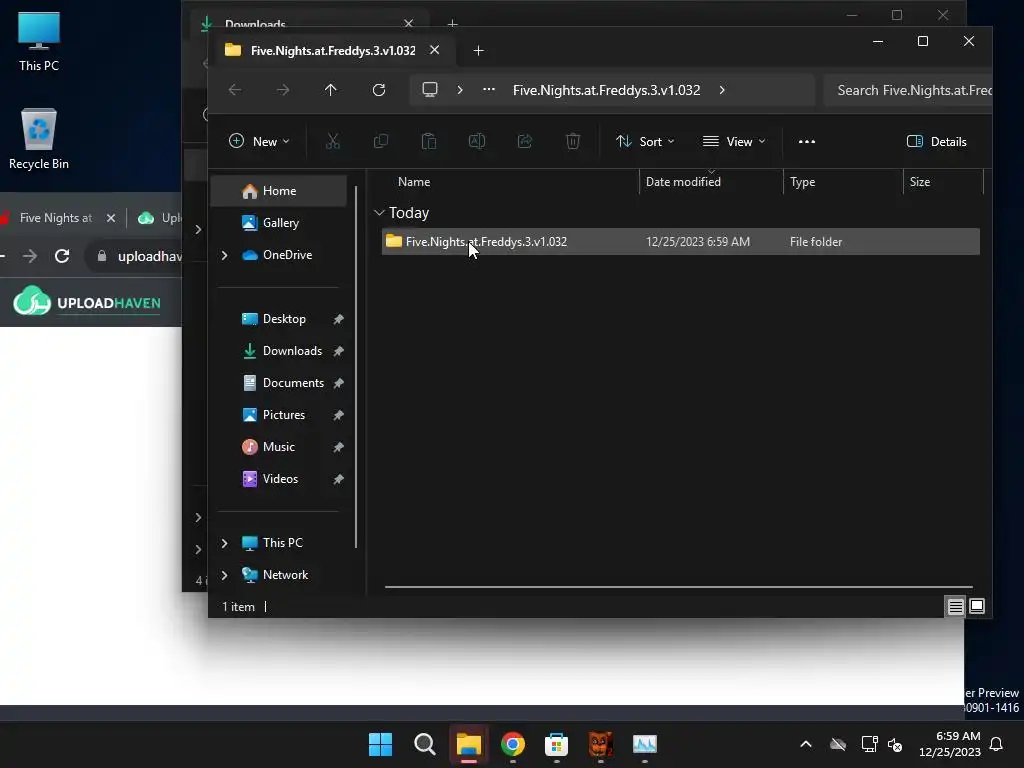Open taskbar Search

tap(424, 744)
